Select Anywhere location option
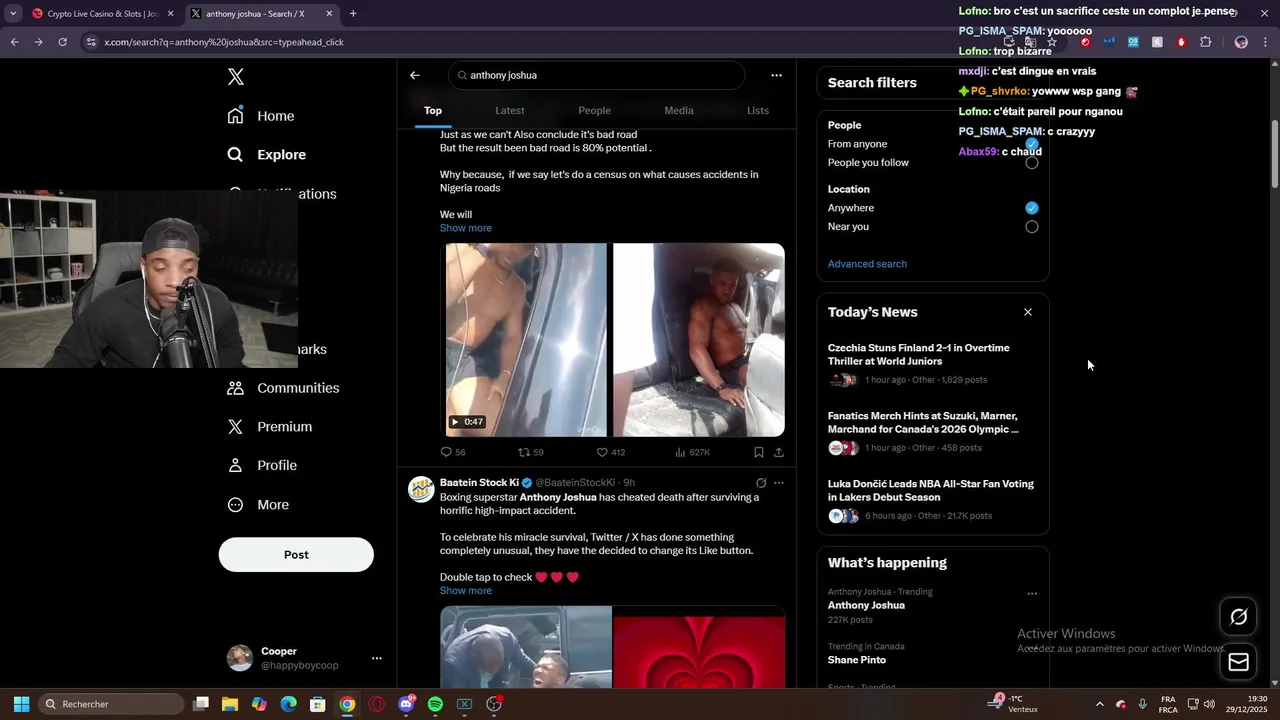 coord(1032,208)
